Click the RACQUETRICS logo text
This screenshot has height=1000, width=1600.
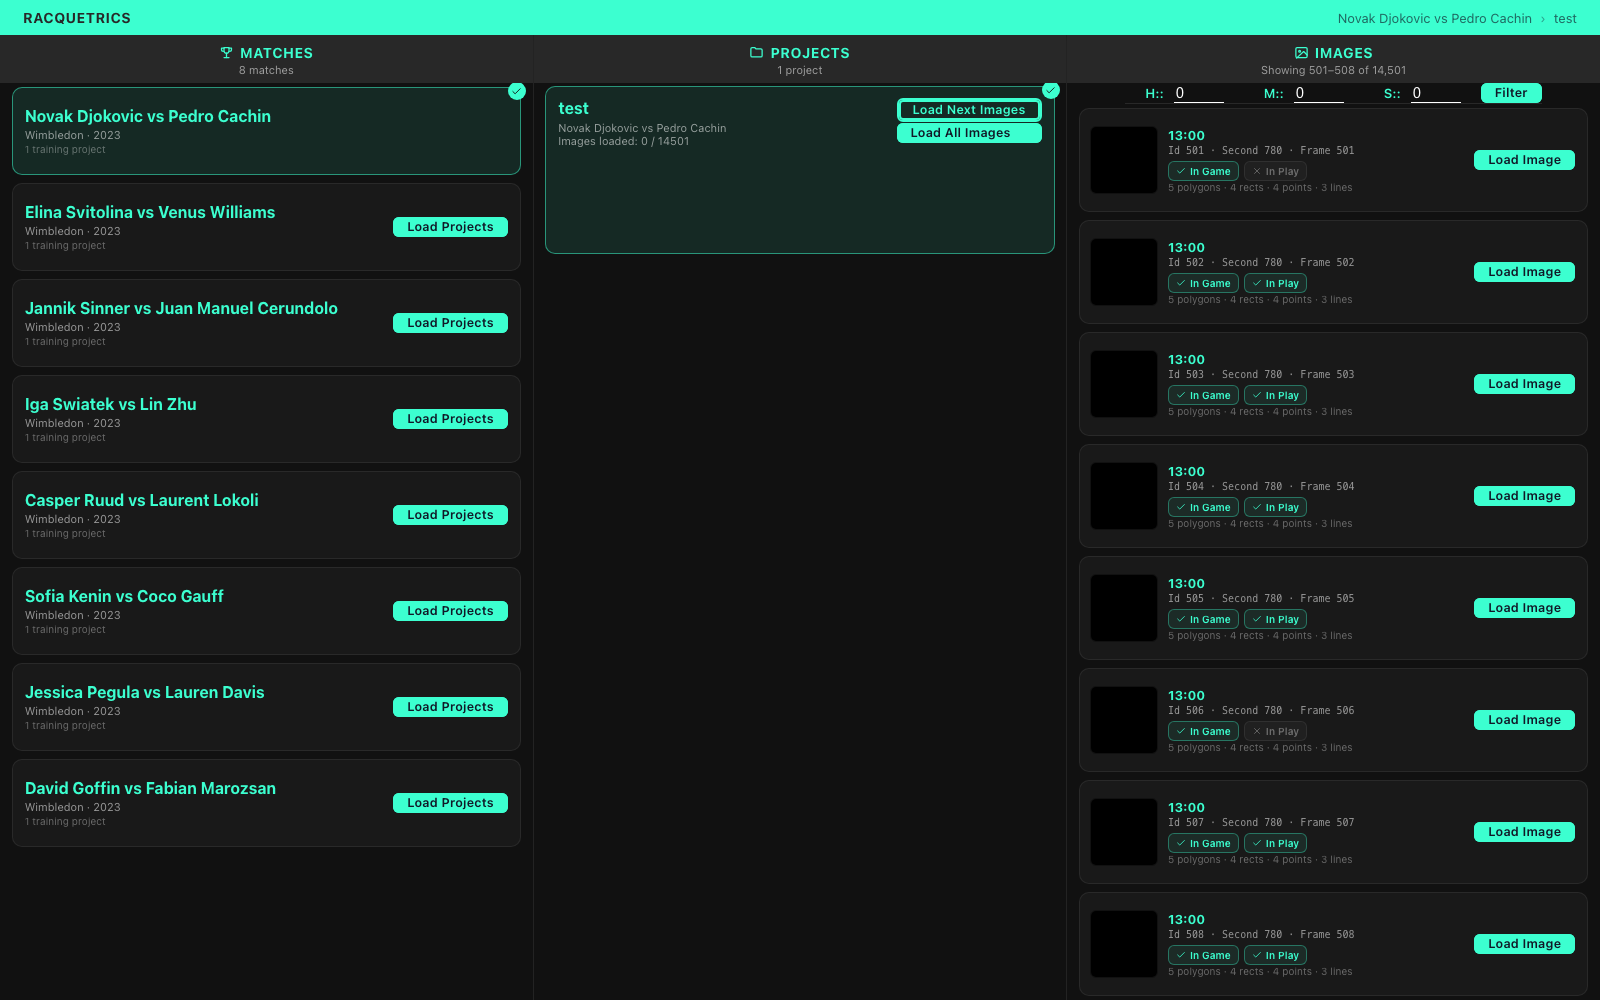pyautogui.click(x=77, y=18)
